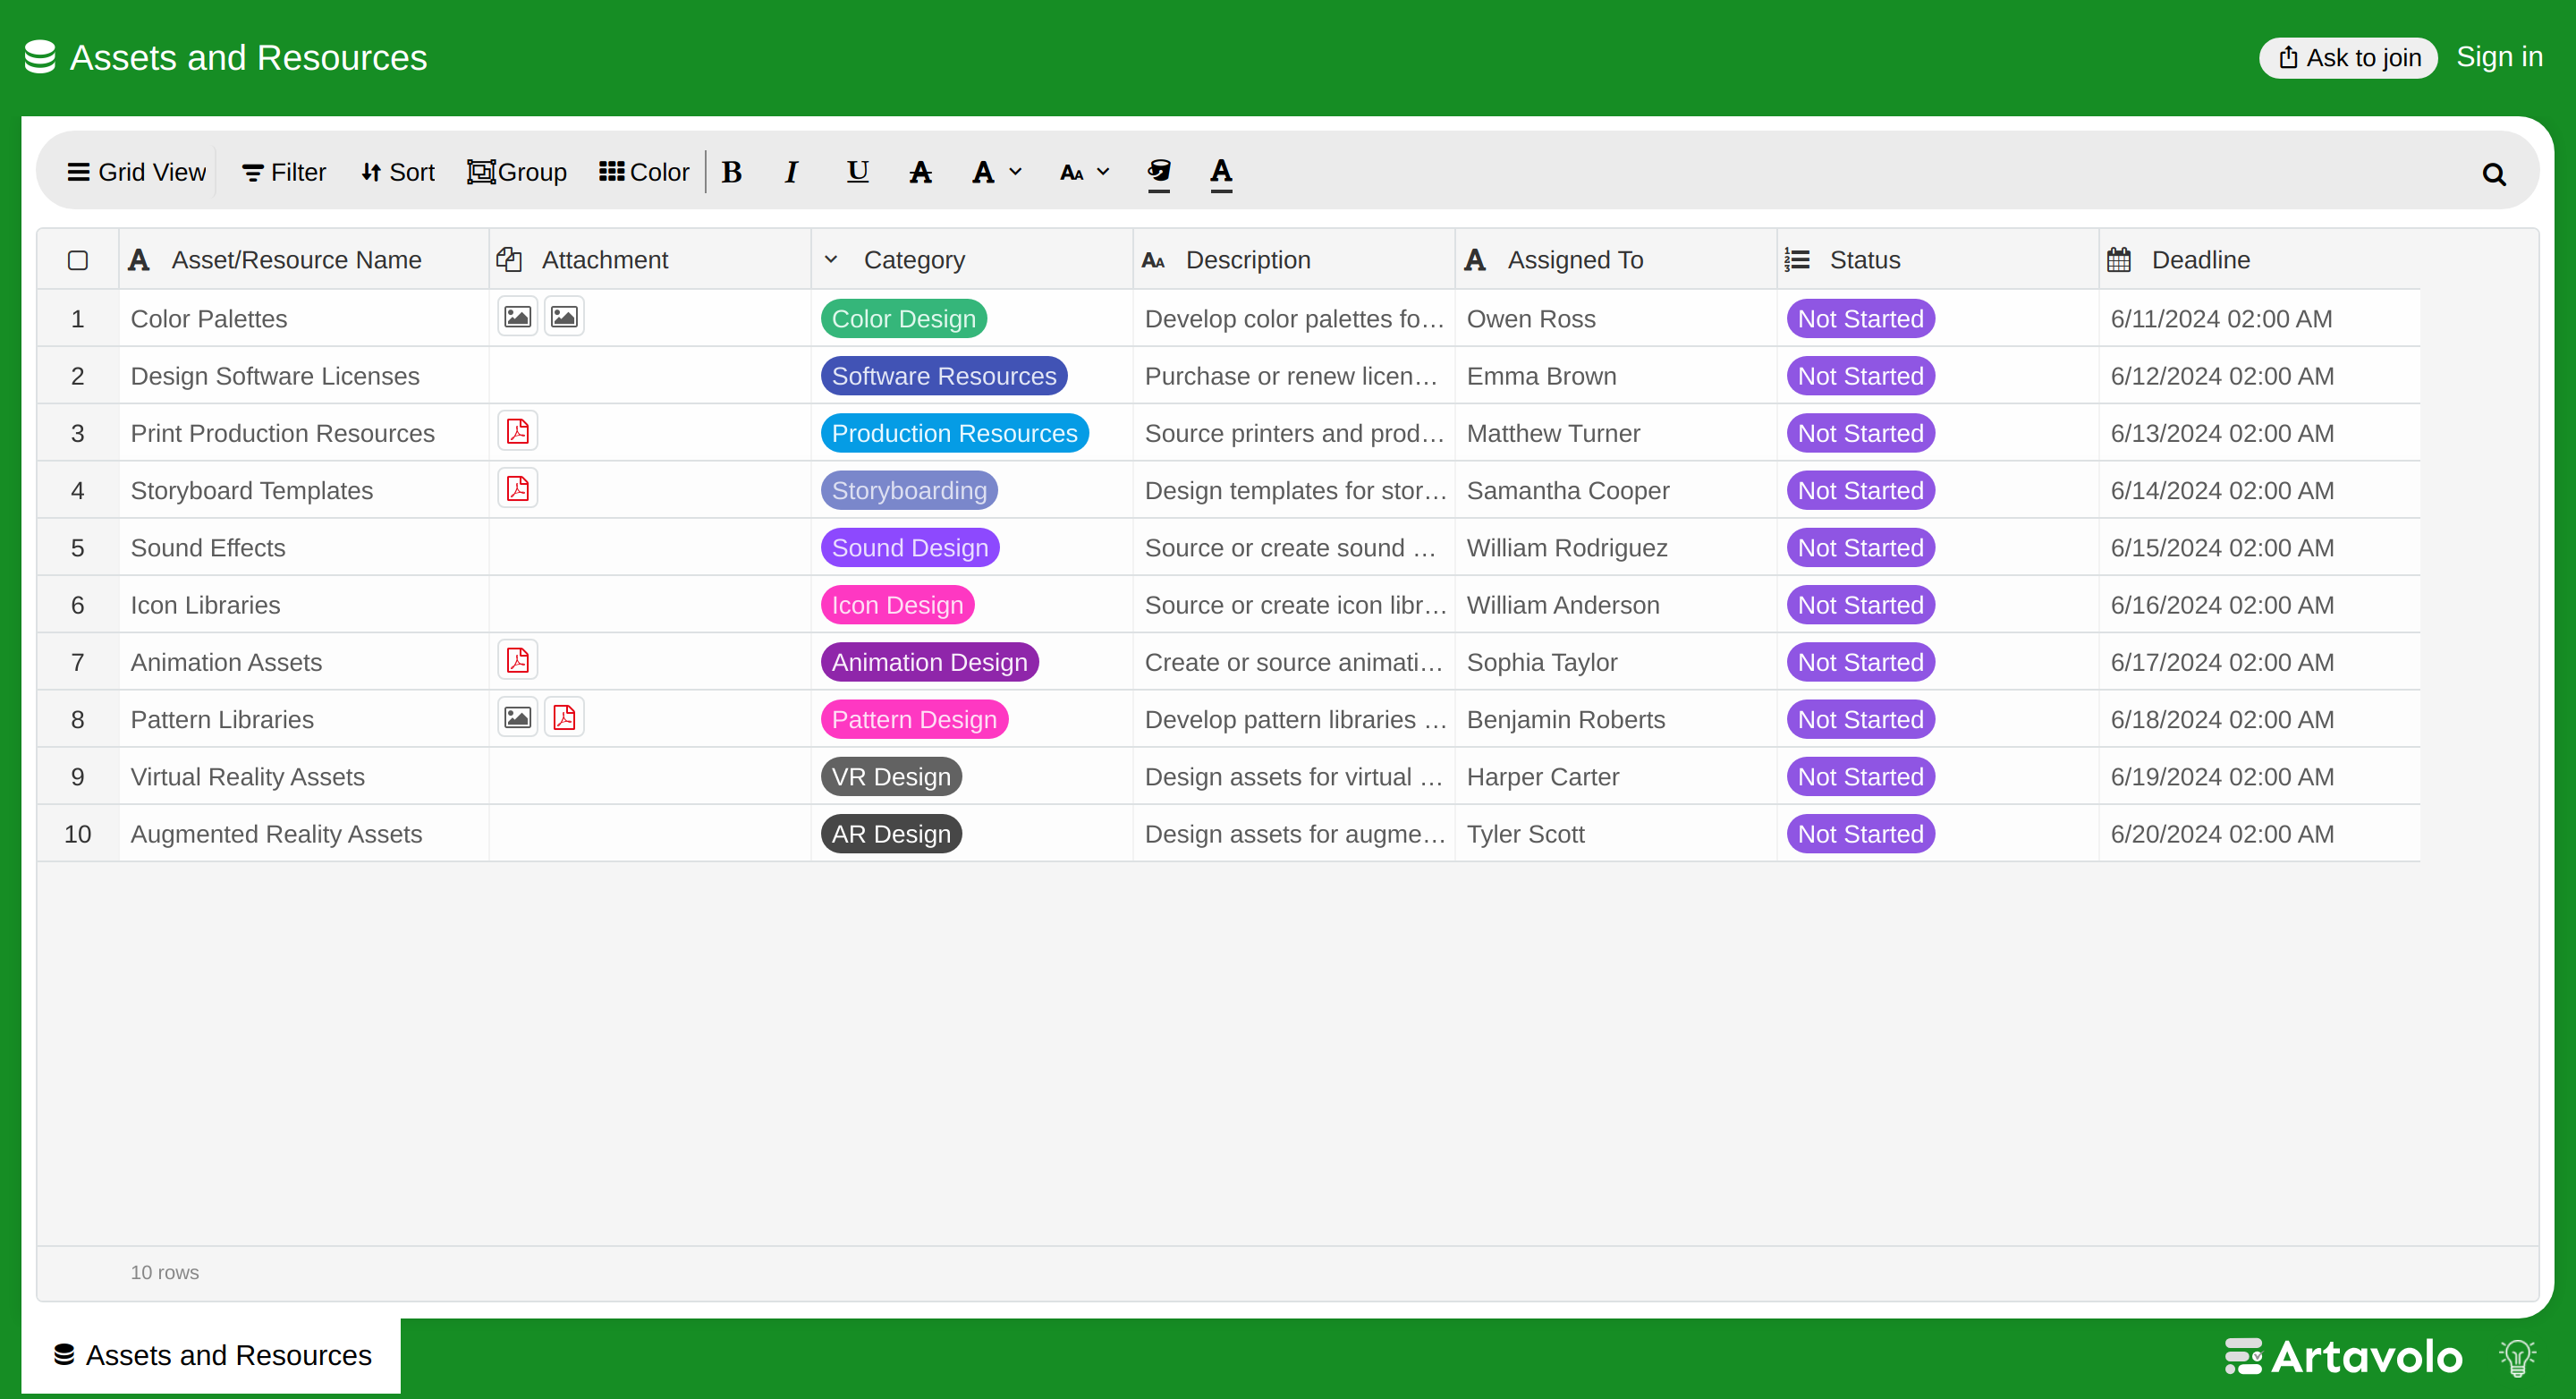
Task: Click the Assigned To column header
Action: (x=1616, y=260)
